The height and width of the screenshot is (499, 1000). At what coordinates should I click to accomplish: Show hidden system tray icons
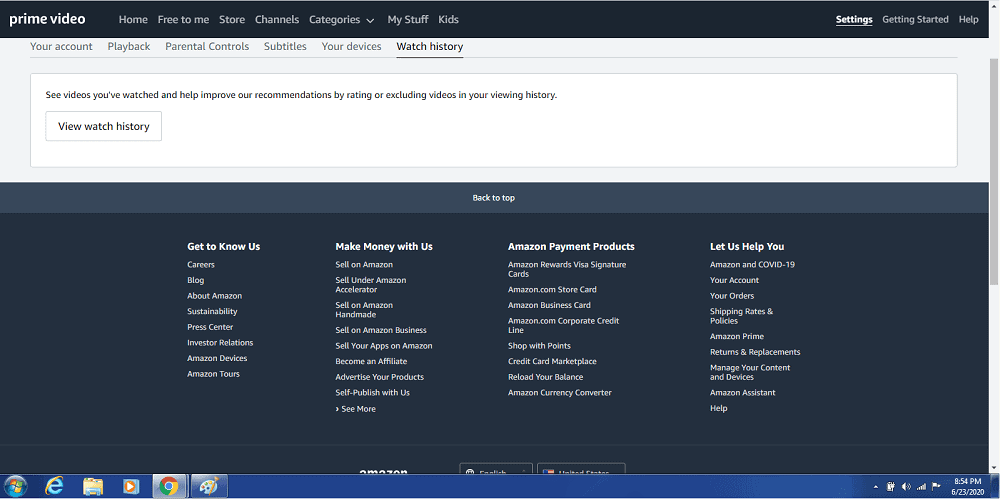[x=878, y=487]
